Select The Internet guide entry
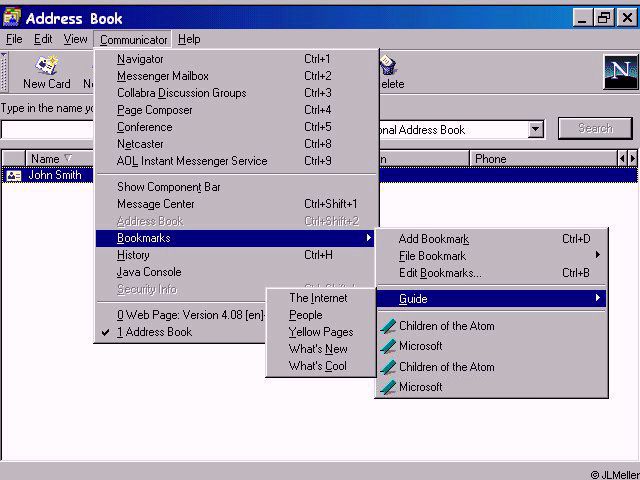640x480 pixels. click(320, 298)
